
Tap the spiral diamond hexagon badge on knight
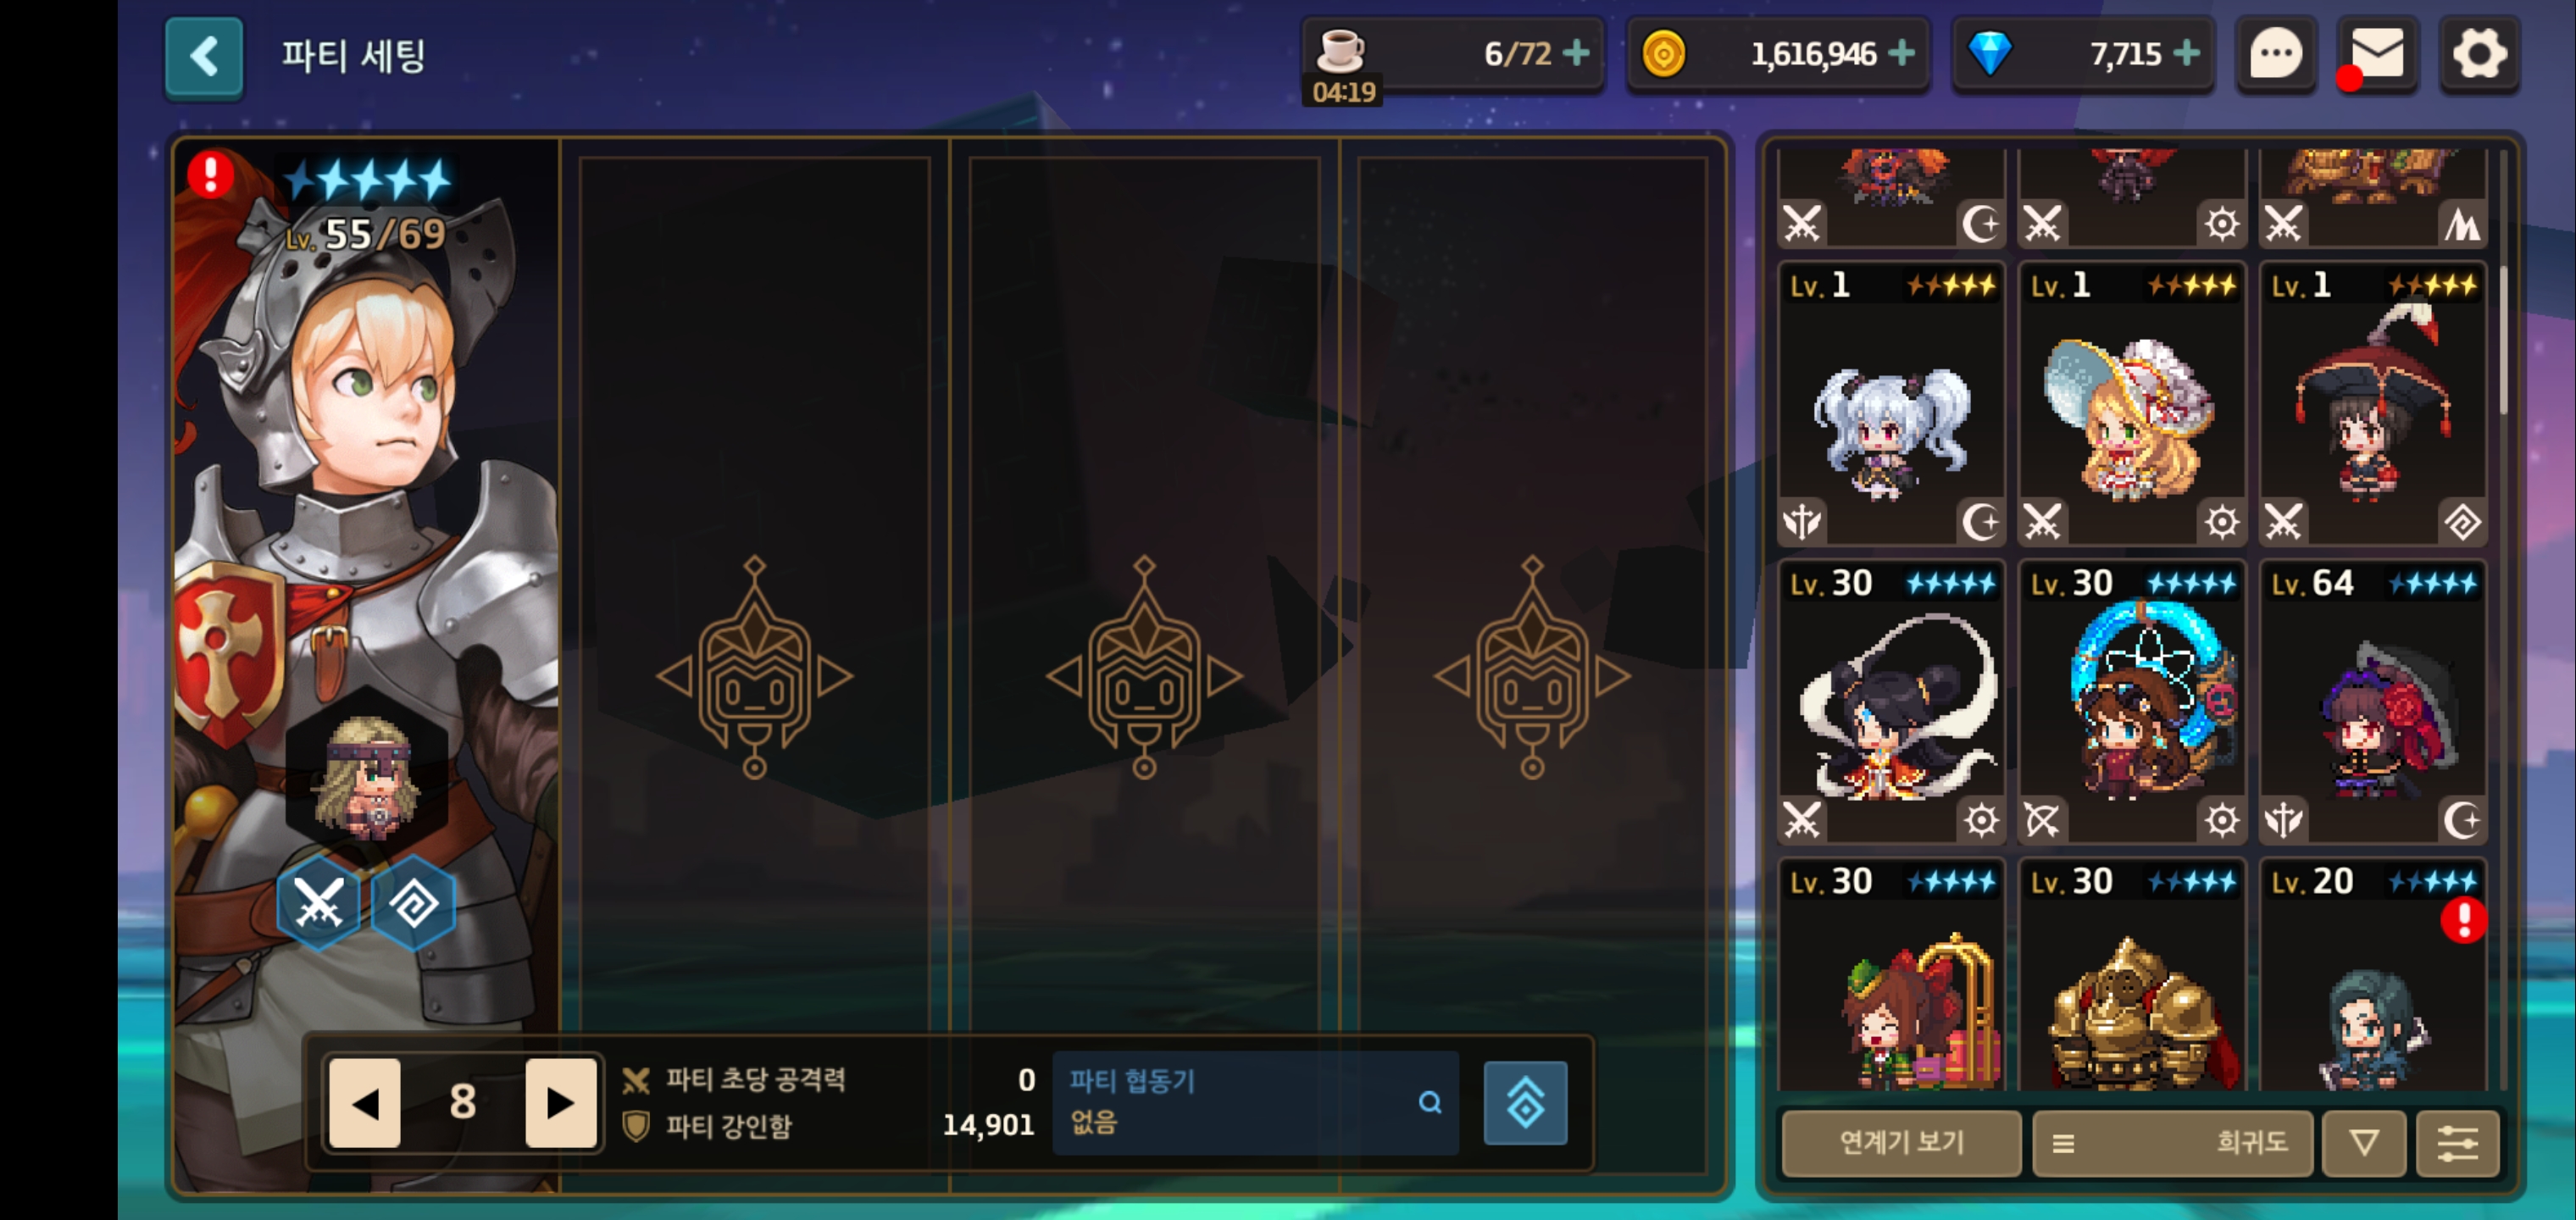click(414, 903)
